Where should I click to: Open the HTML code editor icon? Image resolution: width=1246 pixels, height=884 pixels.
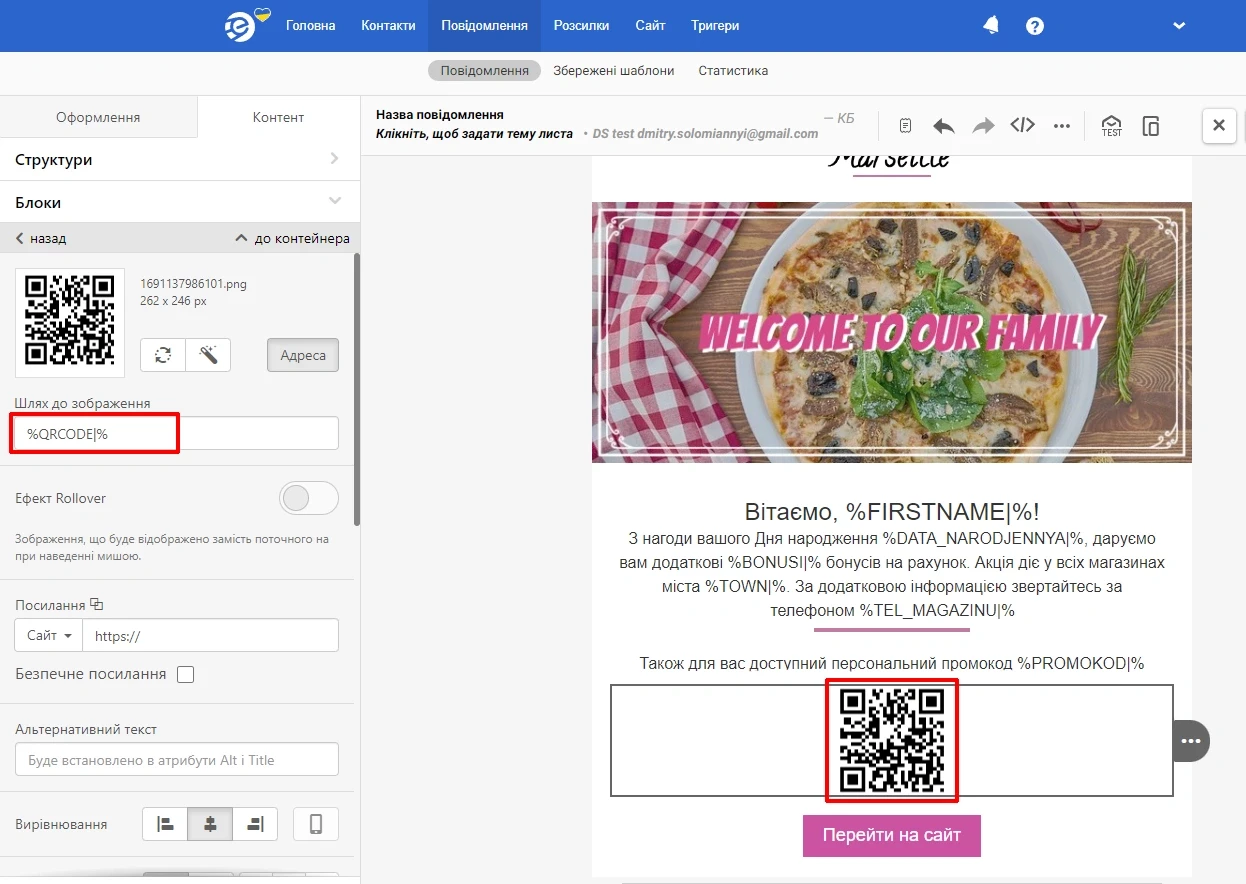coord(1022,125)
